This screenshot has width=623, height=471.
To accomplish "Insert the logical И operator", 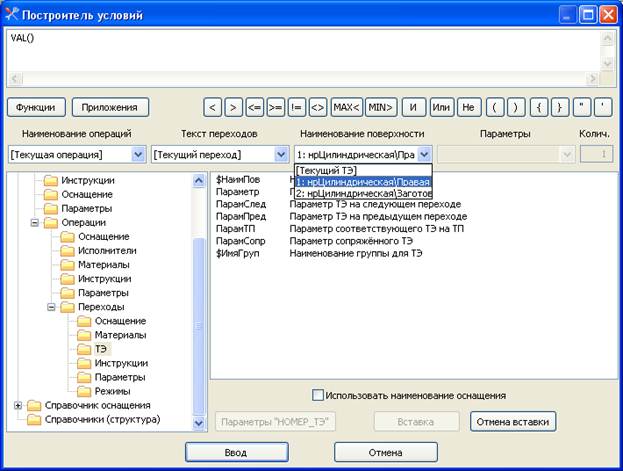I will [x=414, y=107].
